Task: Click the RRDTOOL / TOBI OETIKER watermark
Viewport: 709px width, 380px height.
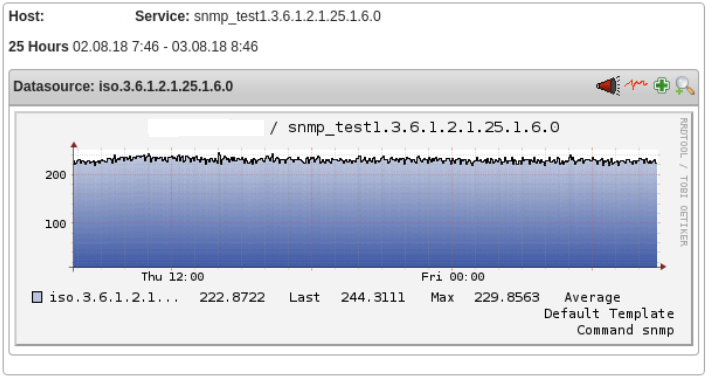Action: click(x=684, y=182)
